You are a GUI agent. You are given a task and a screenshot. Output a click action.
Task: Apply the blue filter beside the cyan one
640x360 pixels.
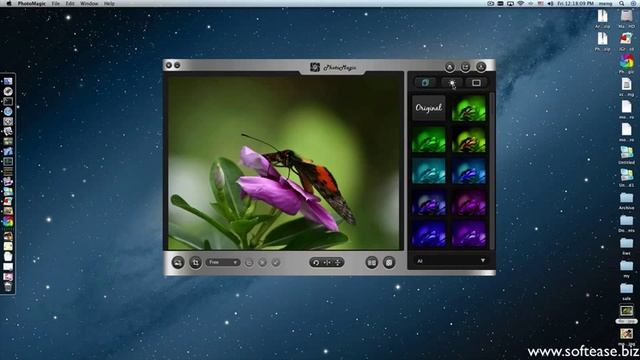469,171
